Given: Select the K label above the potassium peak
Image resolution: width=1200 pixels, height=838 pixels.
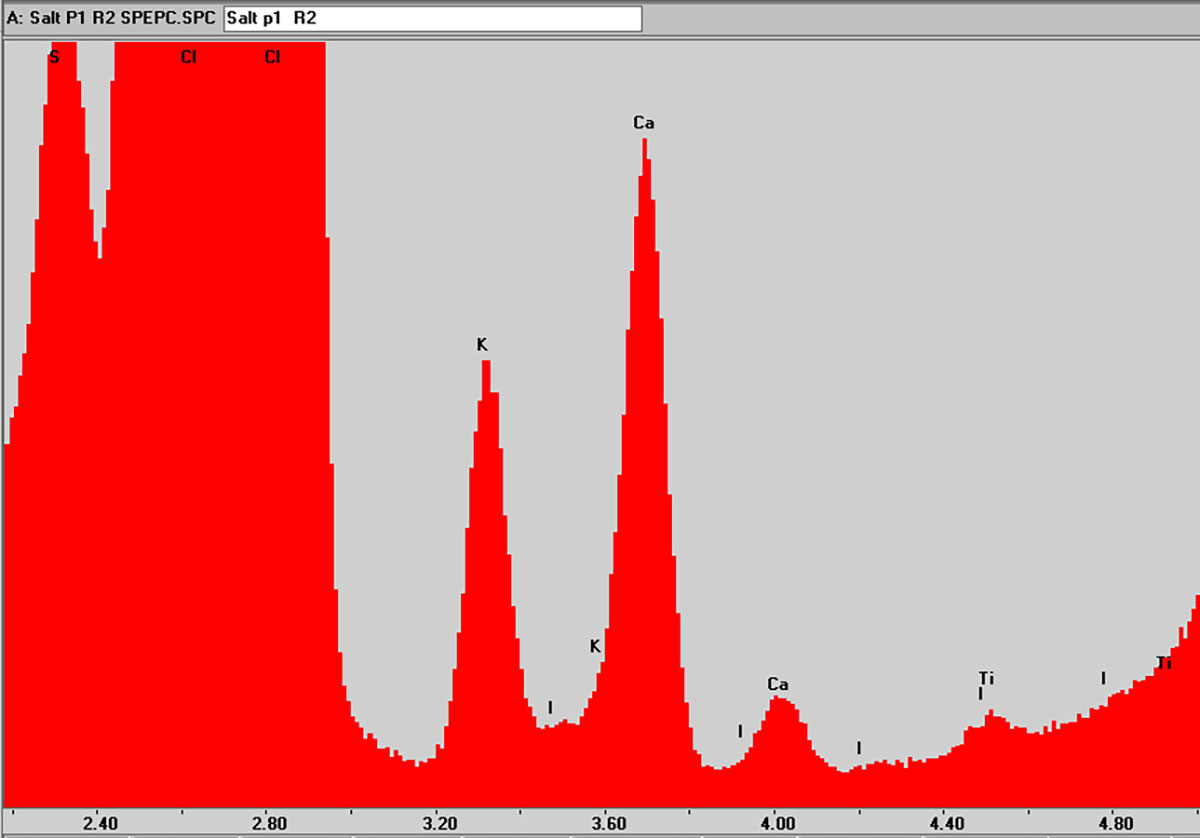Looking at the screenshot, I should click(483, 344).
